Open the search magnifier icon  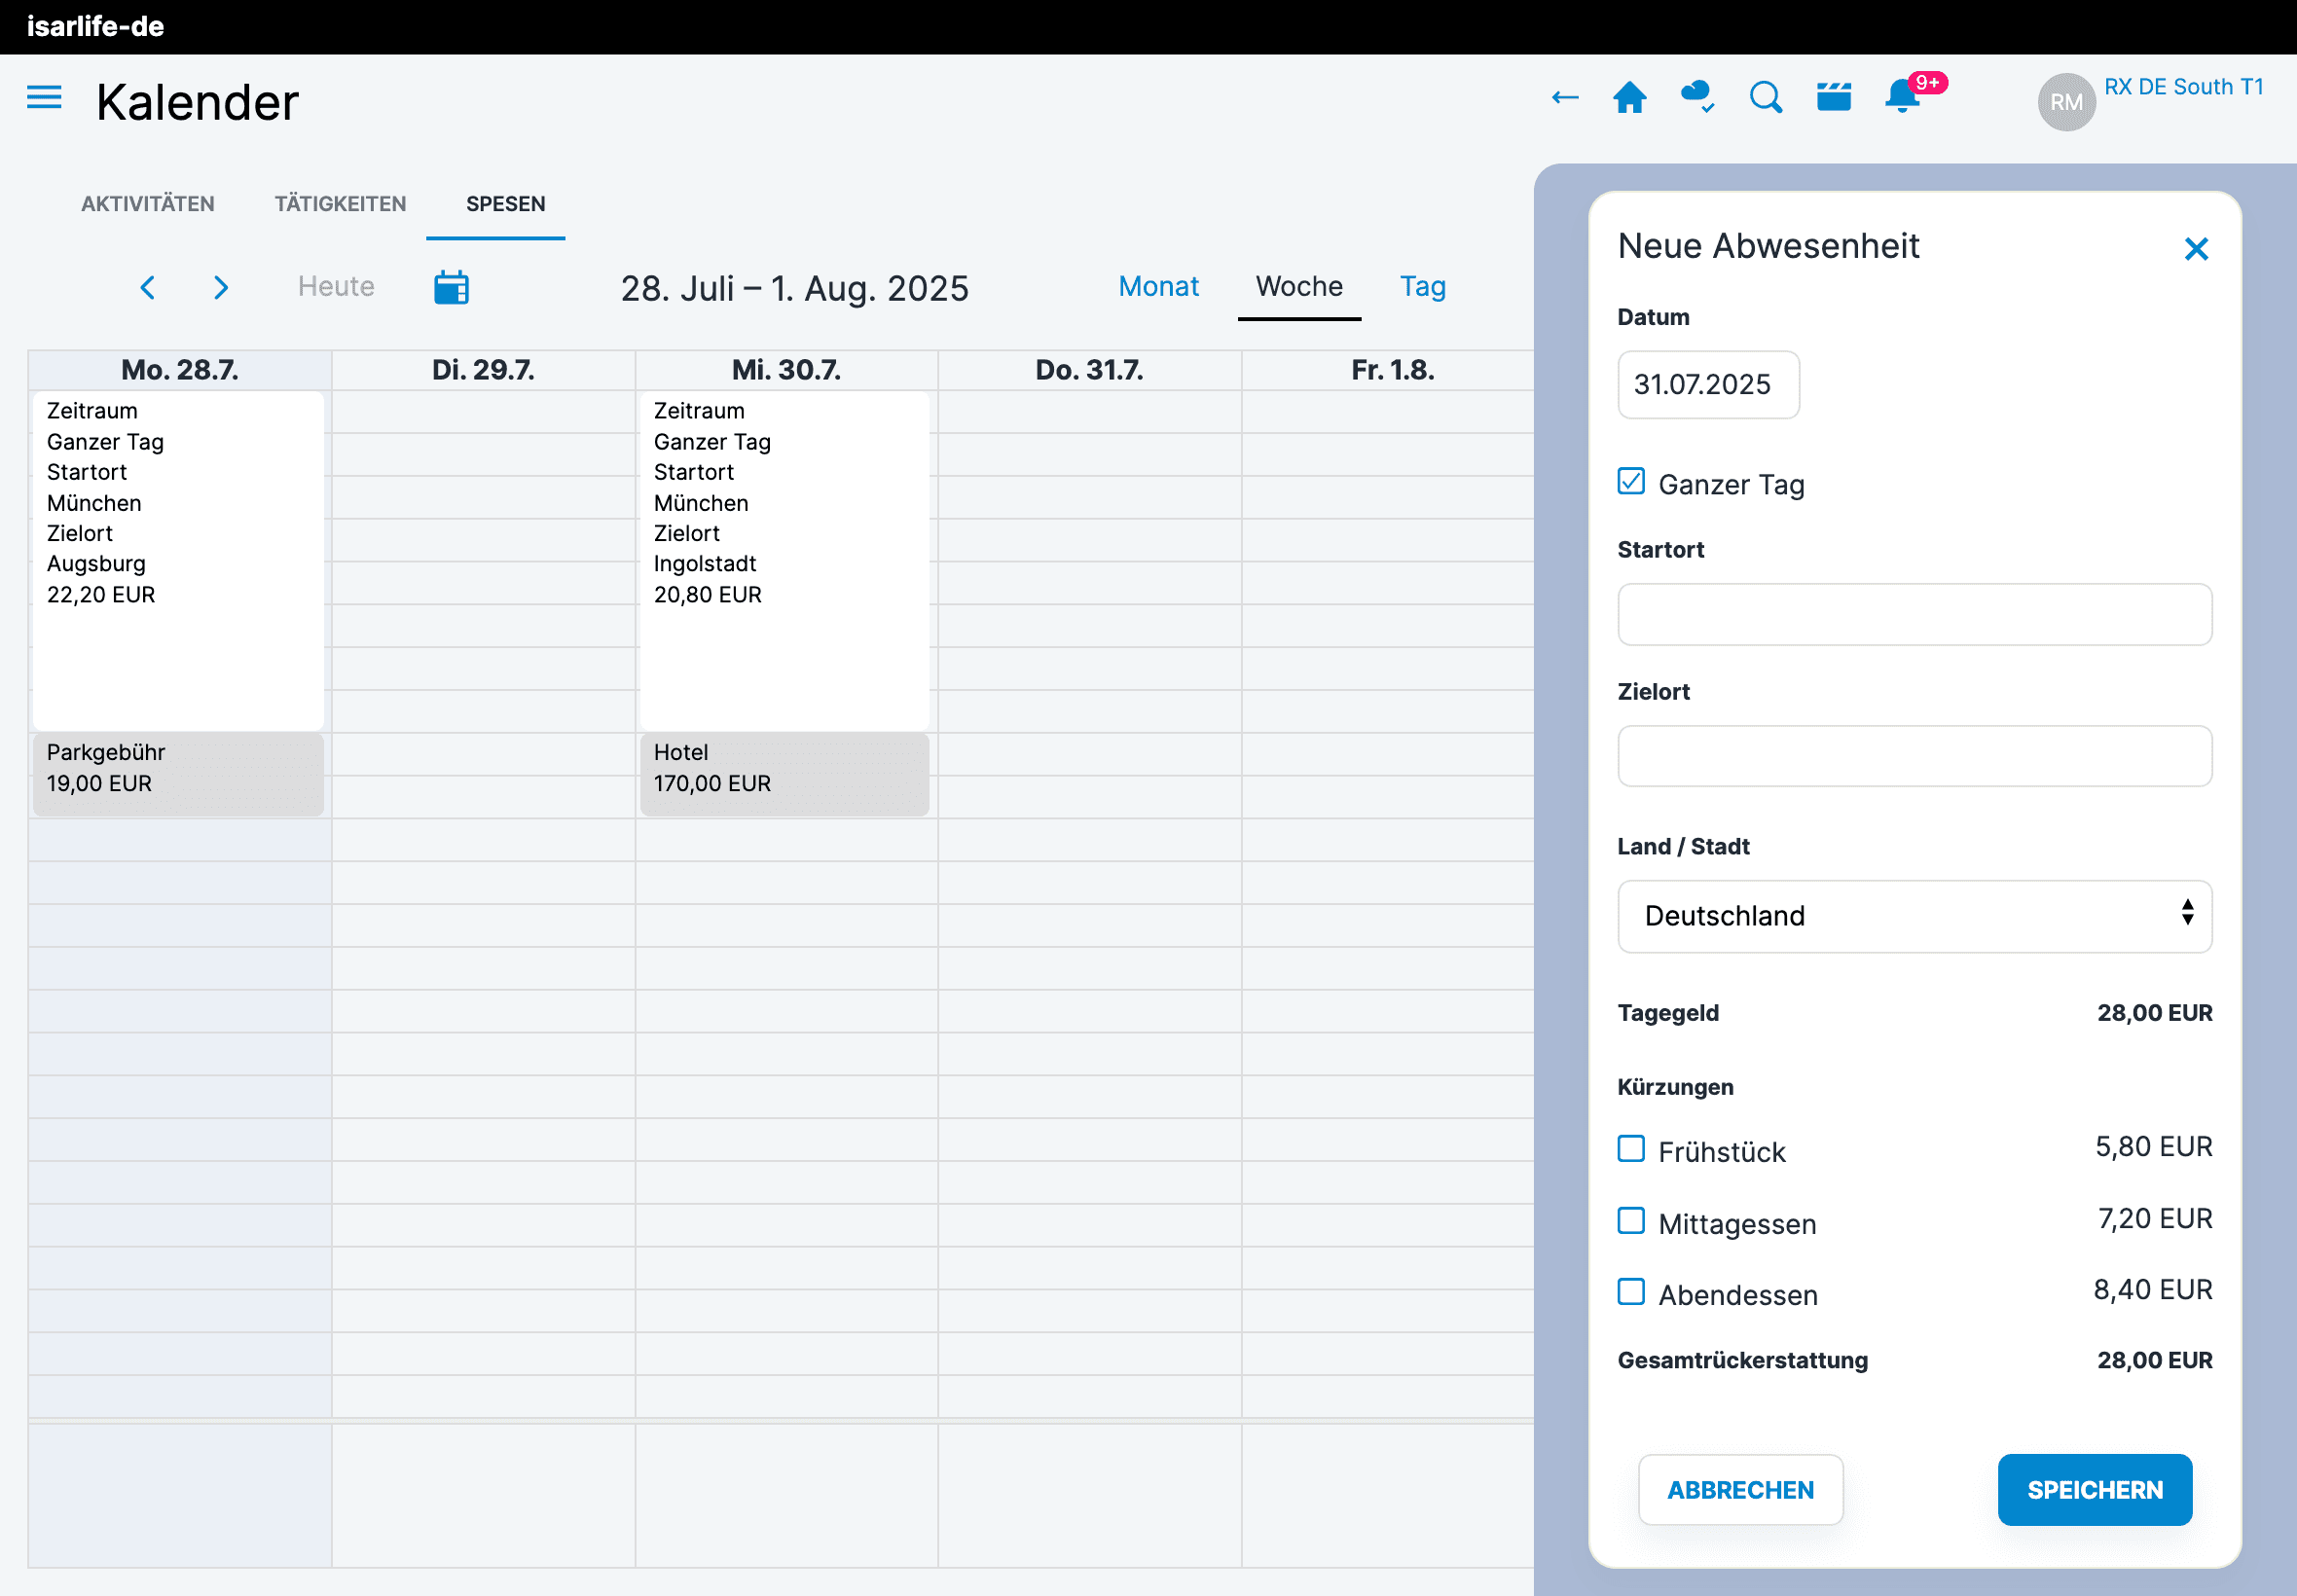tap(1766, 98)
